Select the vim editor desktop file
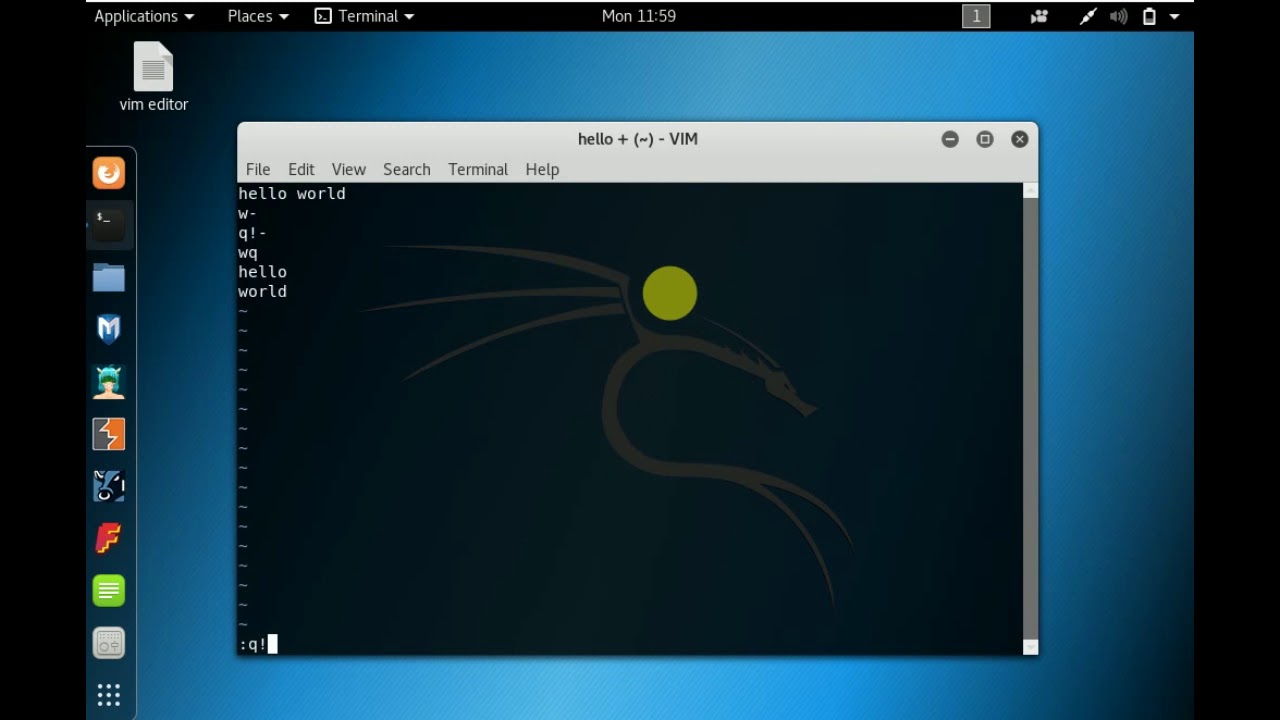 [x=153, y=77]
